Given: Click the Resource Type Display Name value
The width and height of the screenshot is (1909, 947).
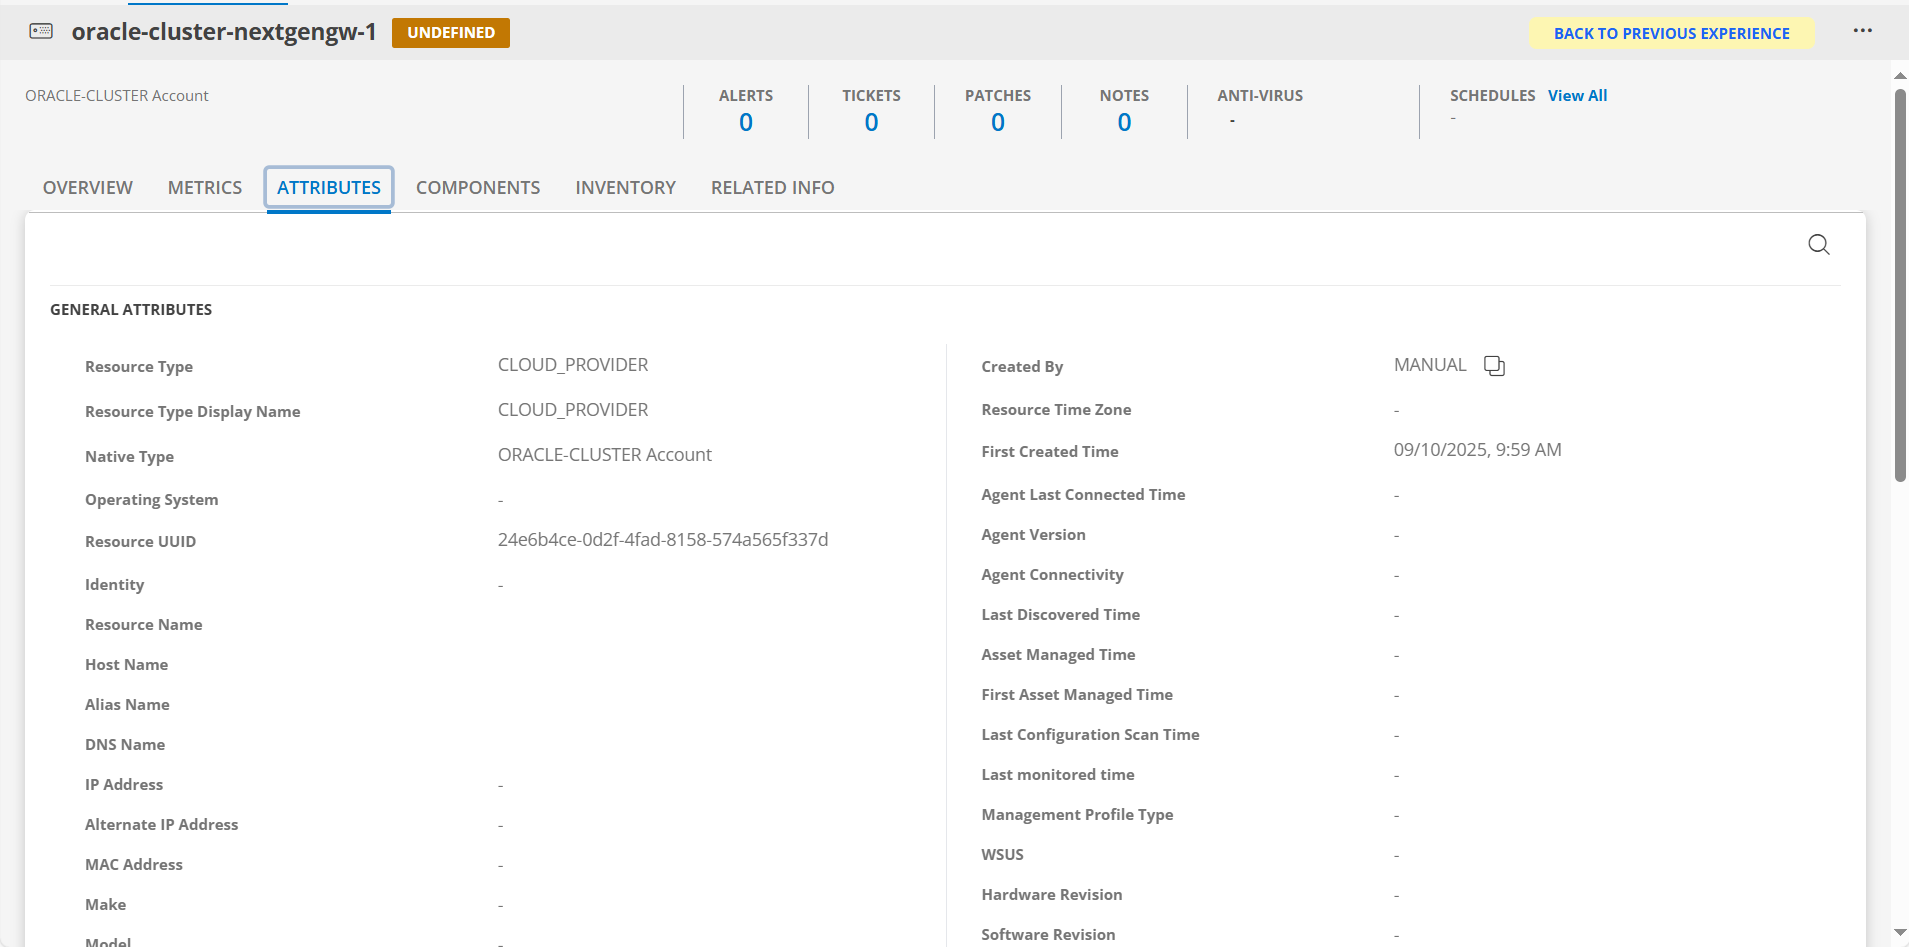Looking at the screenshot, I should coord(573,410).
